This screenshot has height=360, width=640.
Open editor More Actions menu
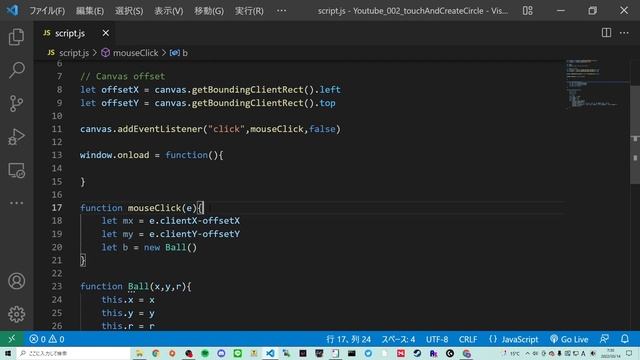tap(624, 33)
